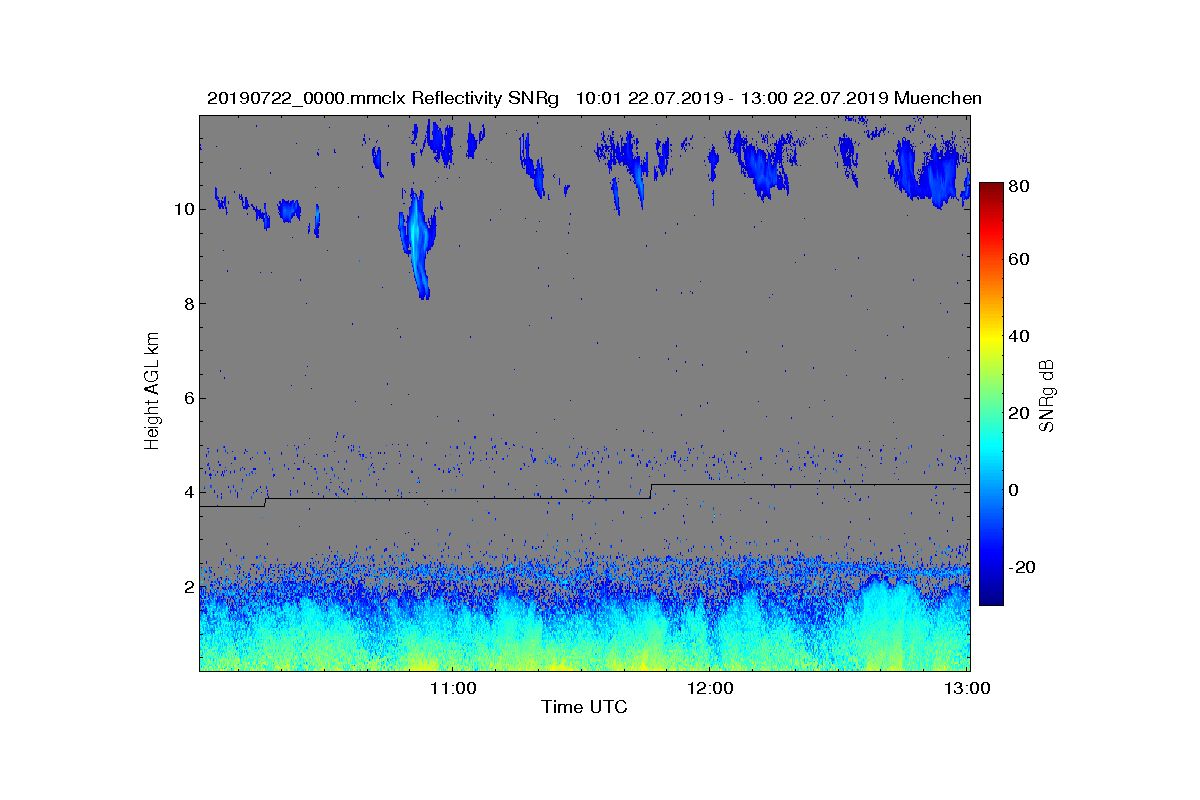
Task: Click colorbar value 40
Action: 1020,336
